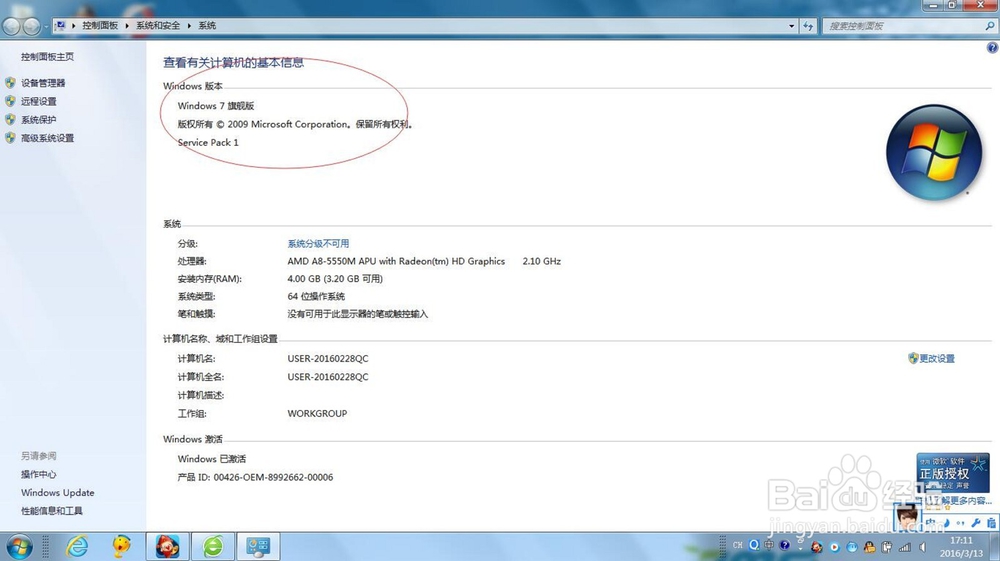The height and width of the screenshot is (561, 1000).
Task: Launch Internet Explorer from the taskbar
Action: pos(78,546)
